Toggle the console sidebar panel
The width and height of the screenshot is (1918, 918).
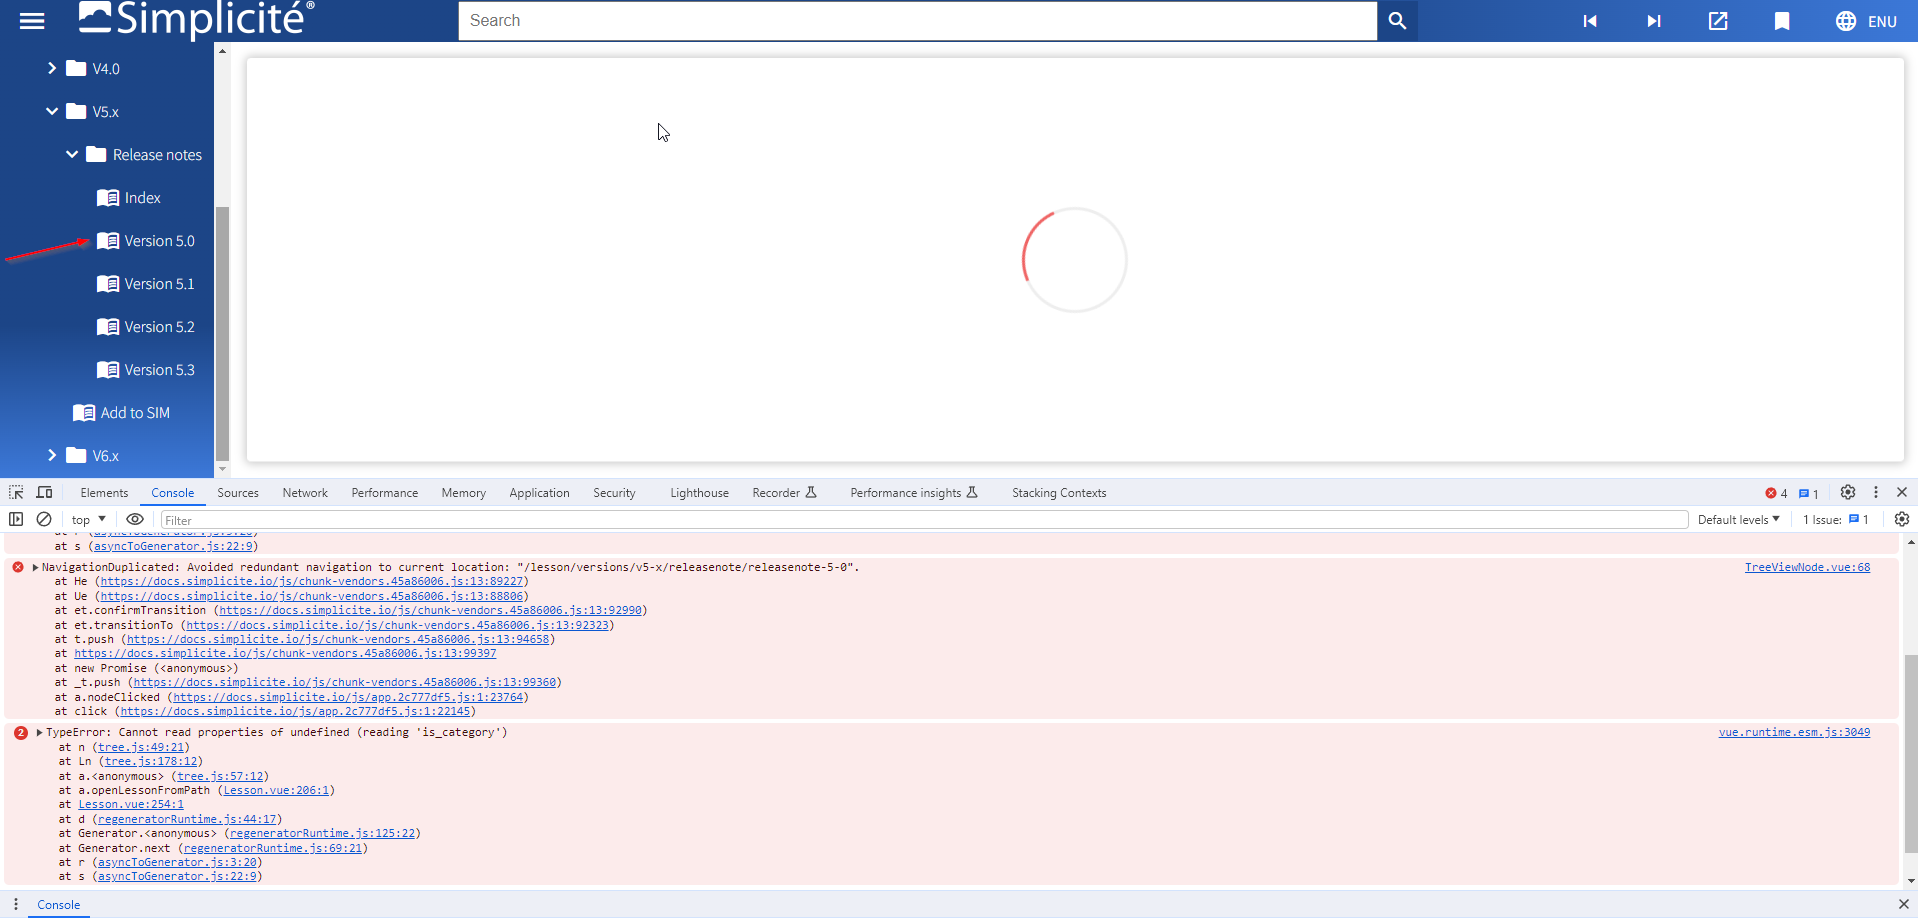pyautogui.click(x=16, y=519)
